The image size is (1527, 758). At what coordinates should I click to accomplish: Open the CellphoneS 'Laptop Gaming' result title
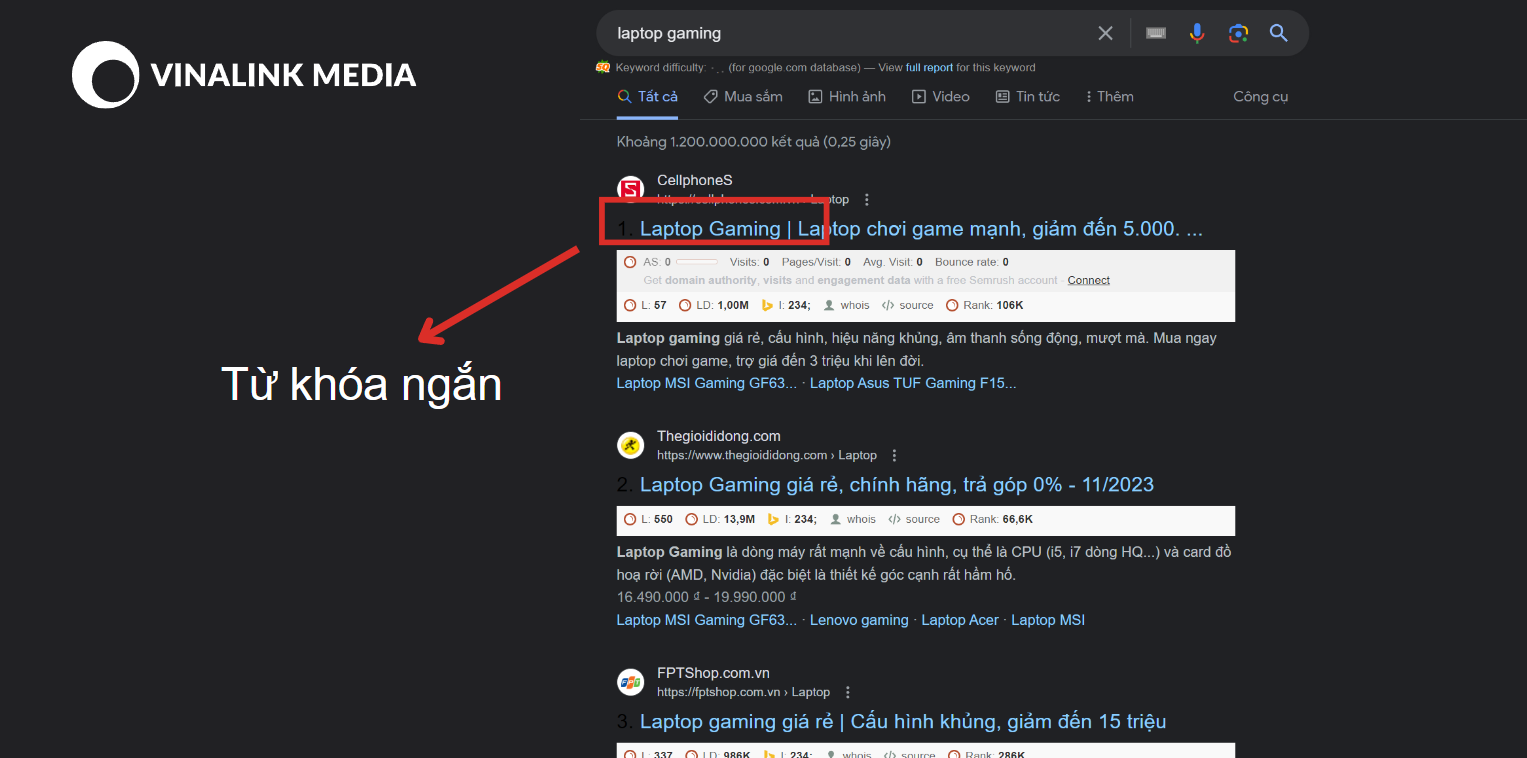coord(921,229)
